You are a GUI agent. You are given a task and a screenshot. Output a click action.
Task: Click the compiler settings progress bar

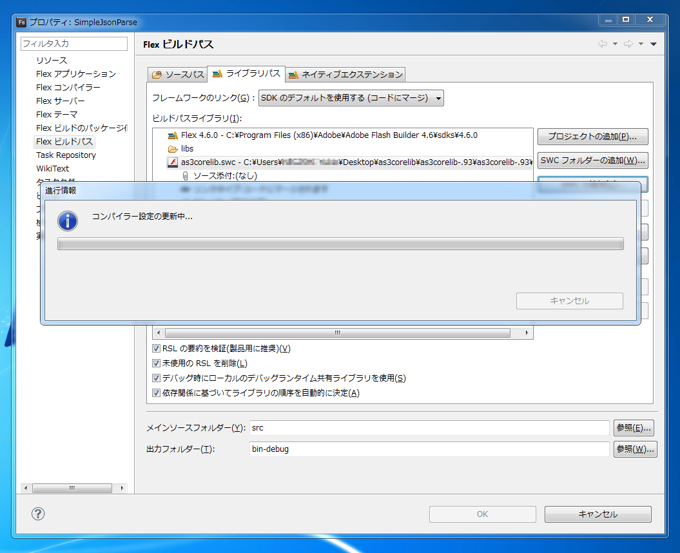(340, 244)
